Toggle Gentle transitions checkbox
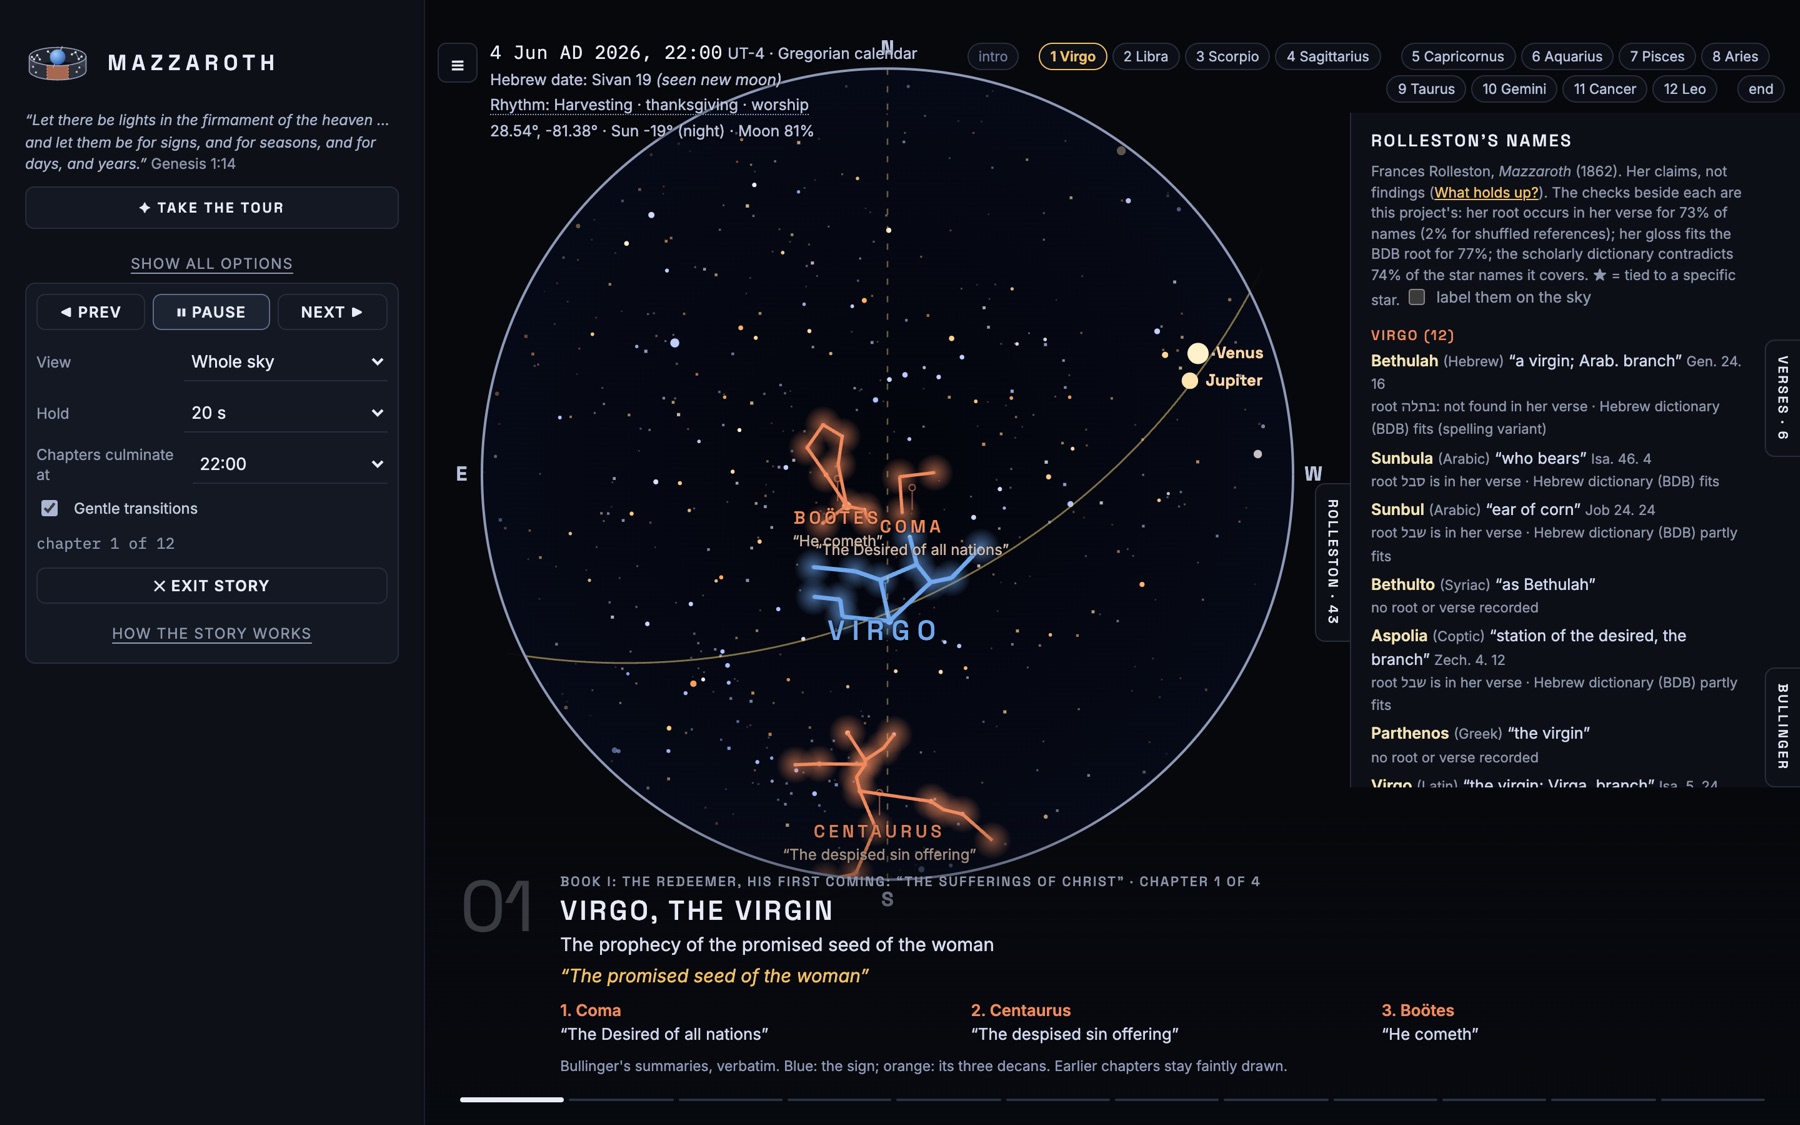The height and width of the screenshot is (1125, 1800). pos(49,508)
